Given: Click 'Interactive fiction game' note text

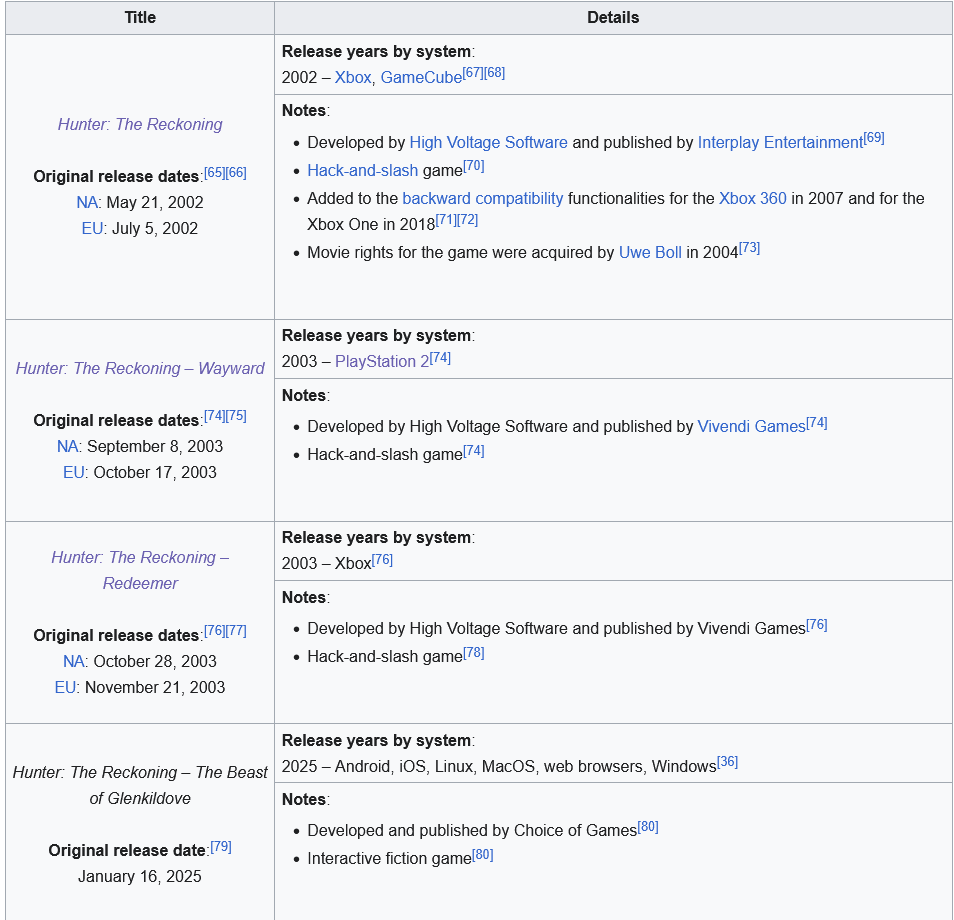Looking at the screenshot, I should (x=389, y=859).
